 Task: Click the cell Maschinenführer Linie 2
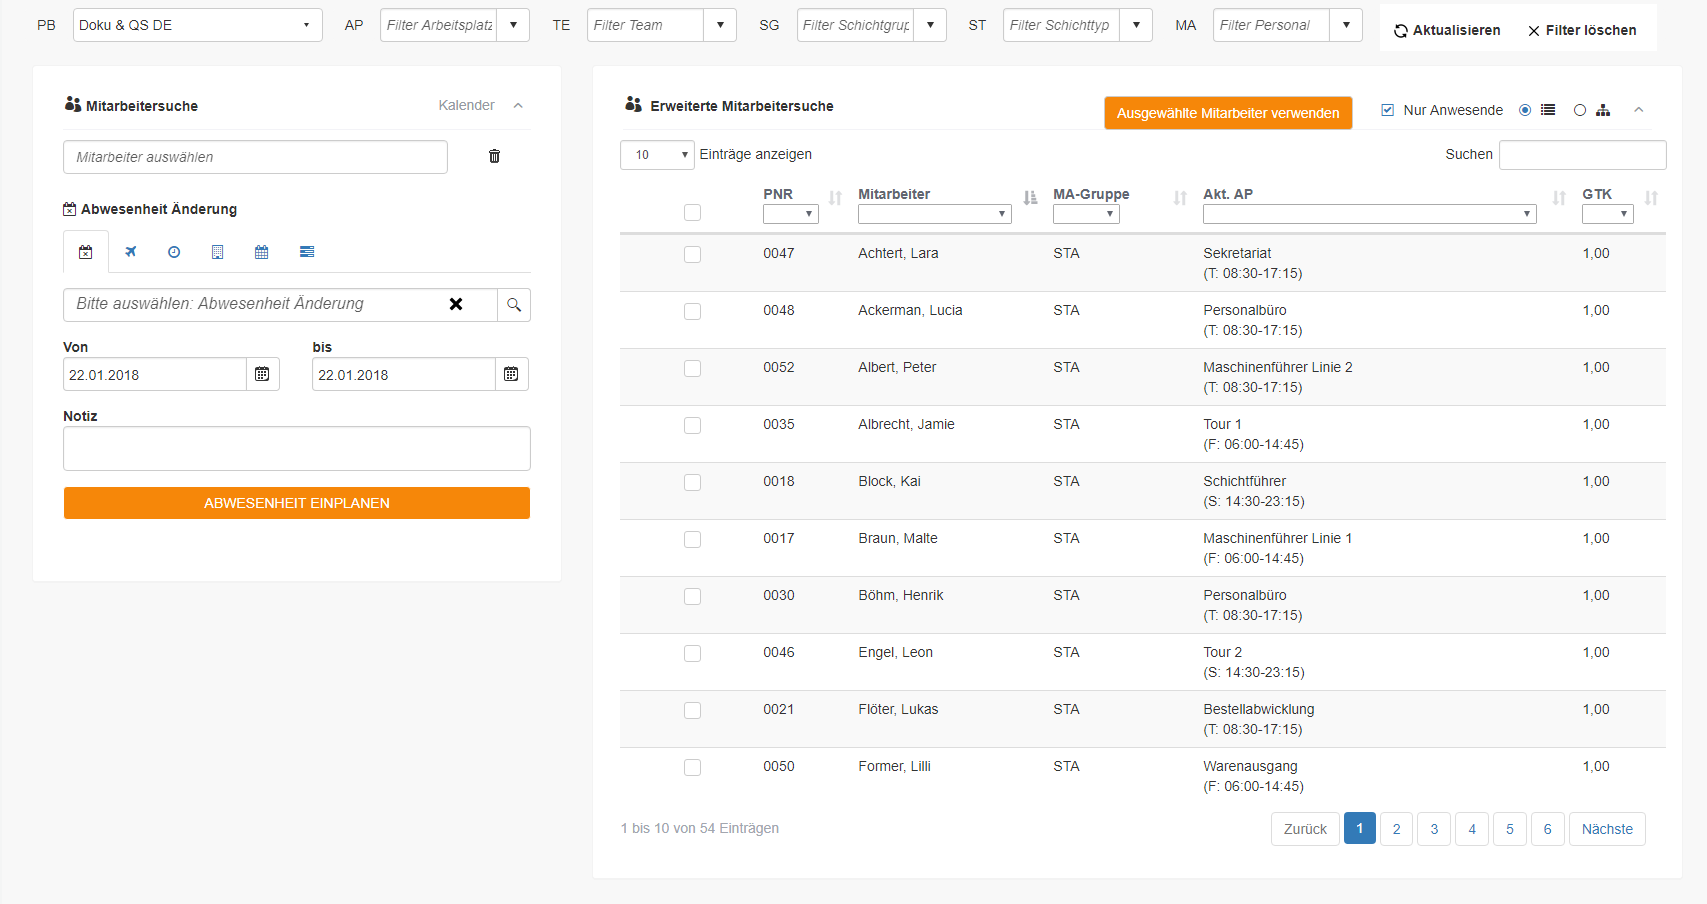coord(1277,367)
